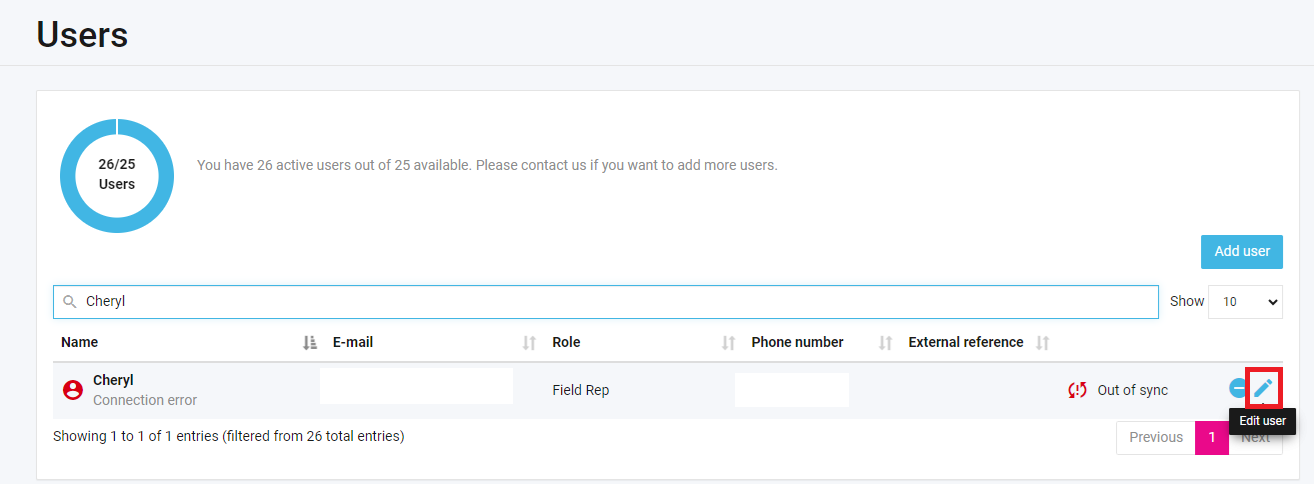Click the Out of sync status text
Screen dimensions: 1314x484
point(1132,390)
